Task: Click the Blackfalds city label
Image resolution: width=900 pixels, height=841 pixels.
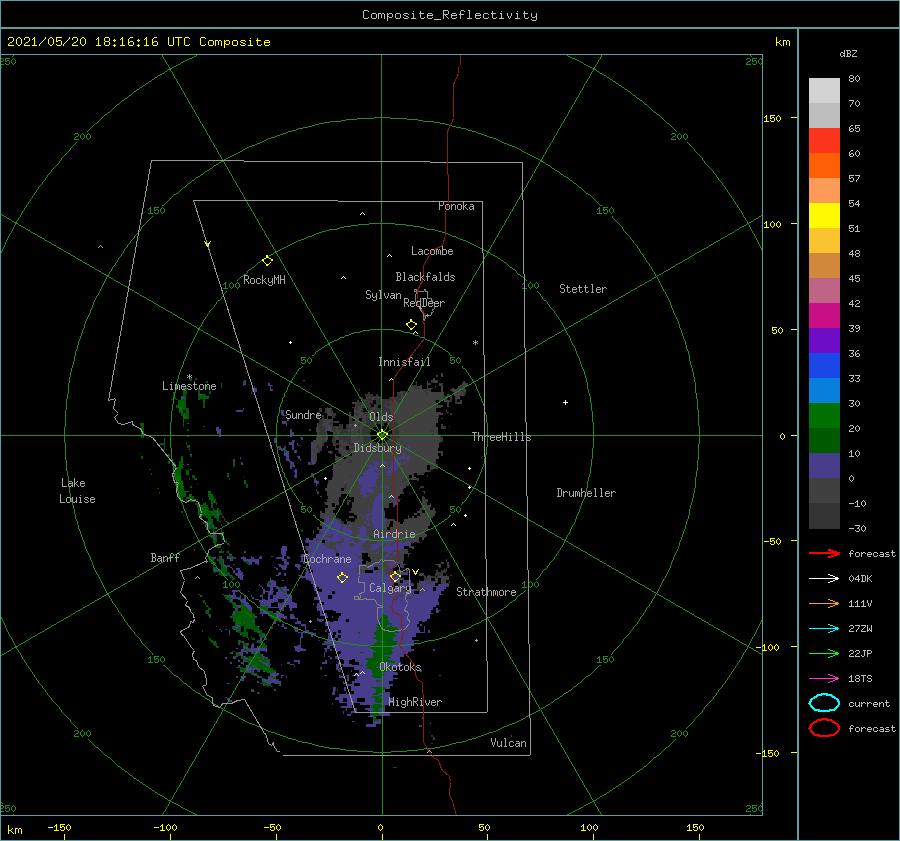Action: pos(425,277)
